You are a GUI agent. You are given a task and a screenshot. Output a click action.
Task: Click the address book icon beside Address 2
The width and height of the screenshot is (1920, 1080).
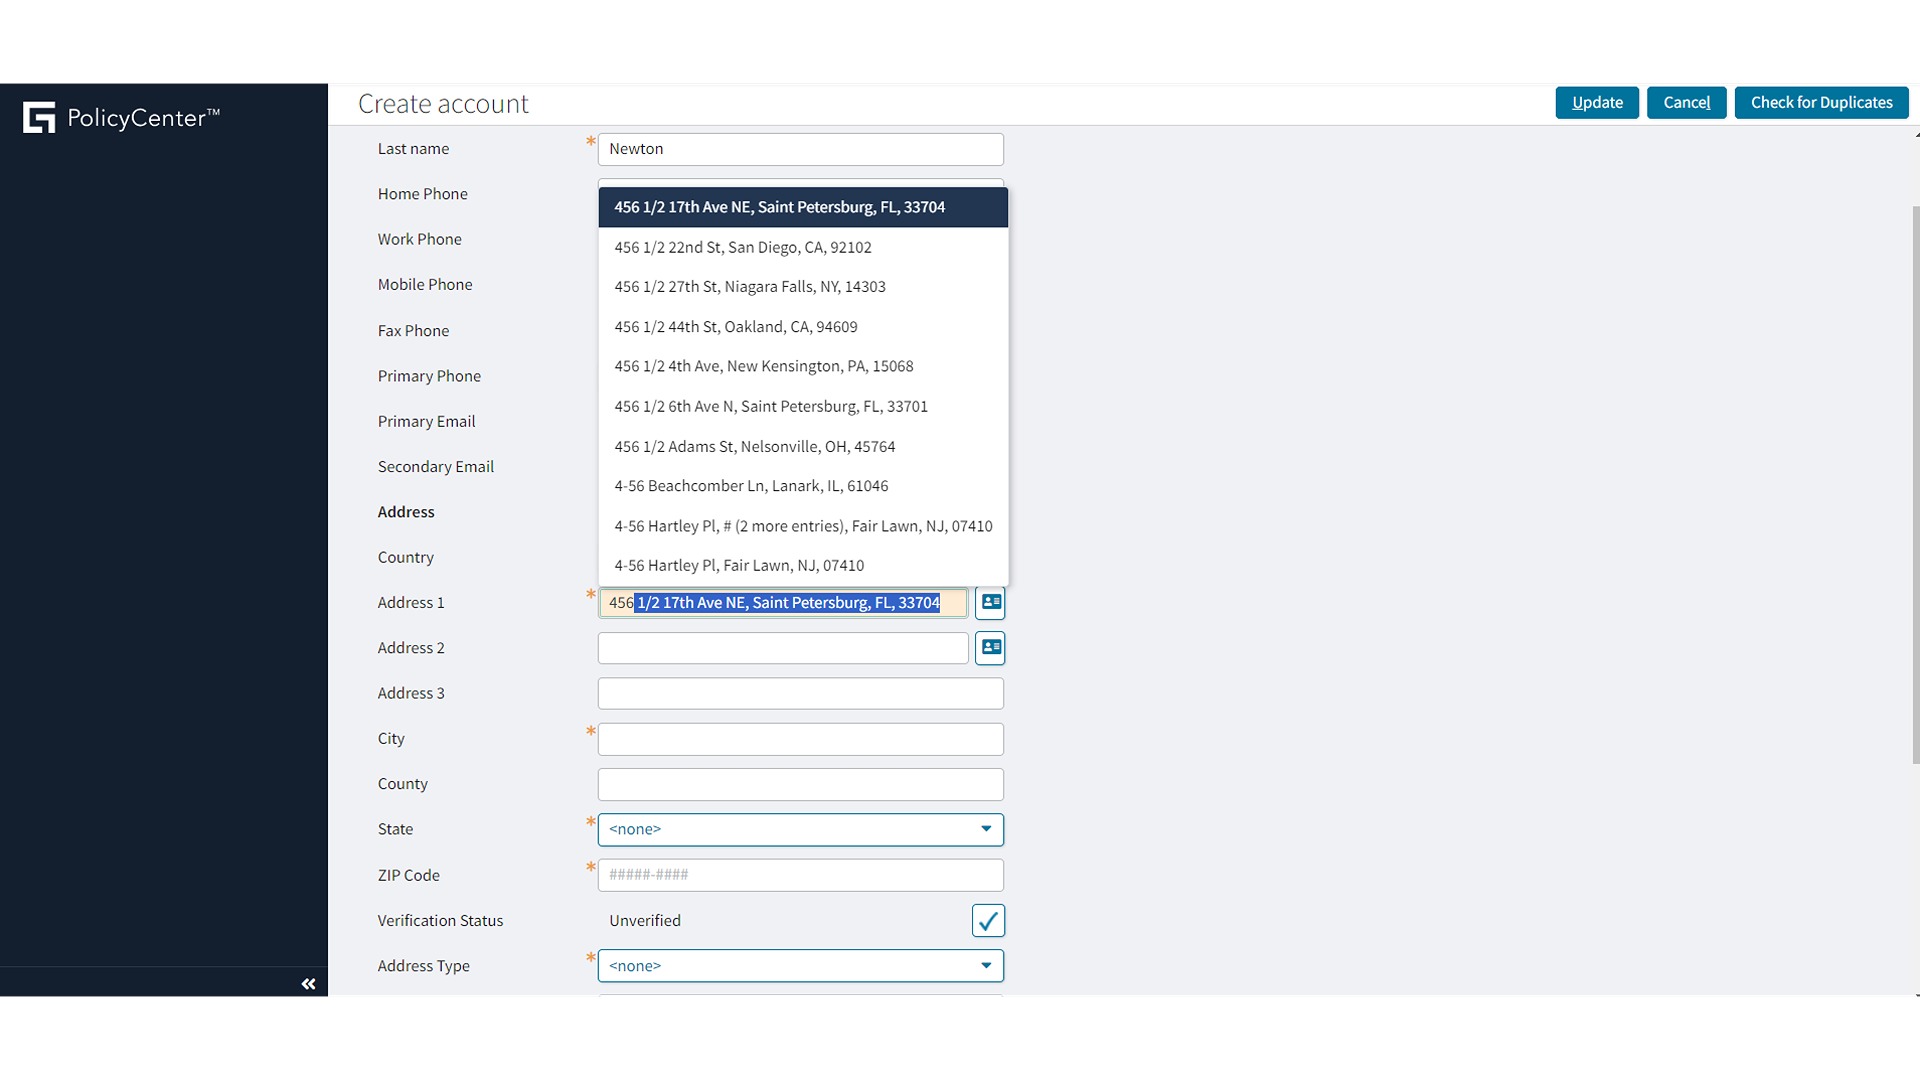(x=990, y=648)
